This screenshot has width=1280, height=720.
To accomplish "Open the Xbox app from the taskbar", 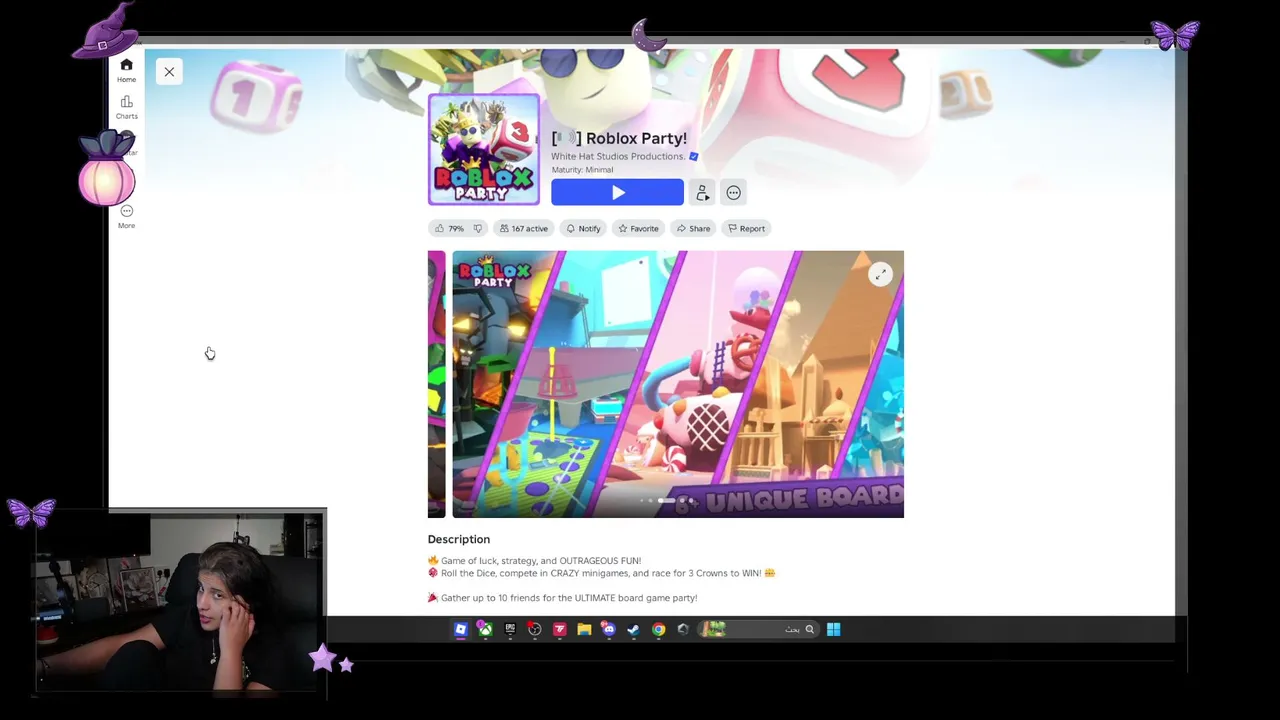I will (485, 629).
